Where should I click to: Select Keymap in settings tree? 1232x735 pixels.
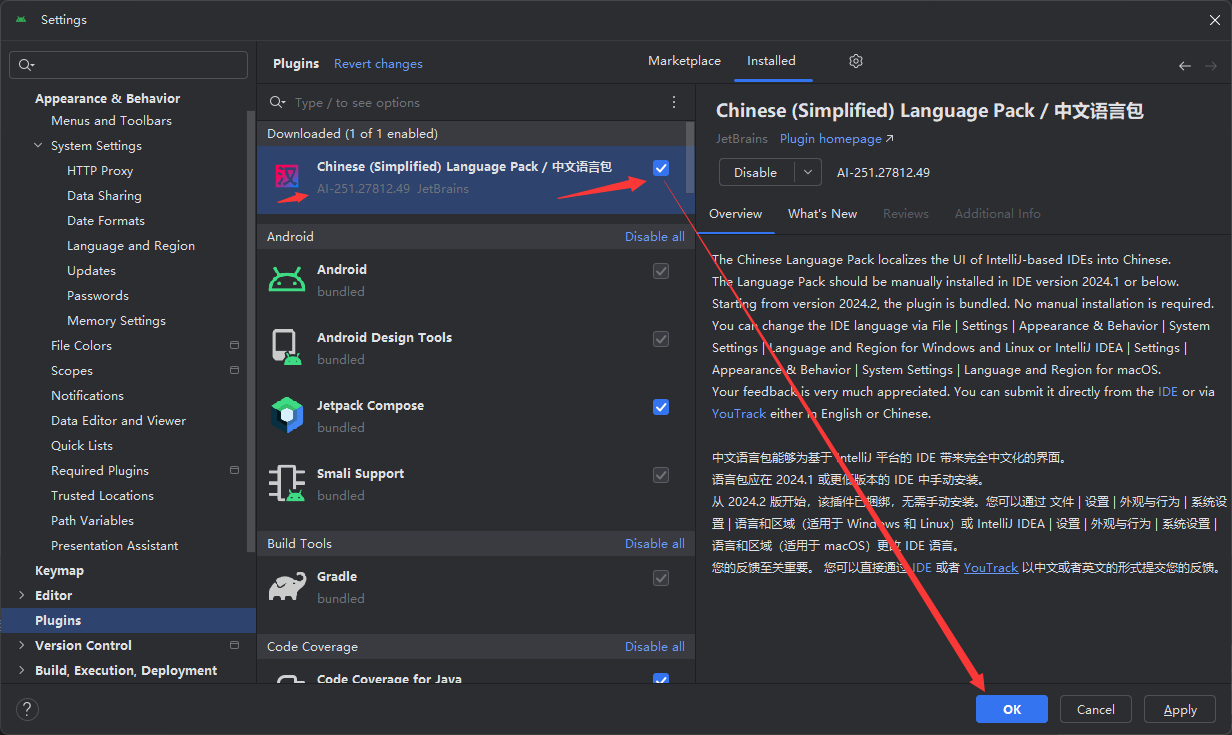pyautogui.click(x=59, y=571)
